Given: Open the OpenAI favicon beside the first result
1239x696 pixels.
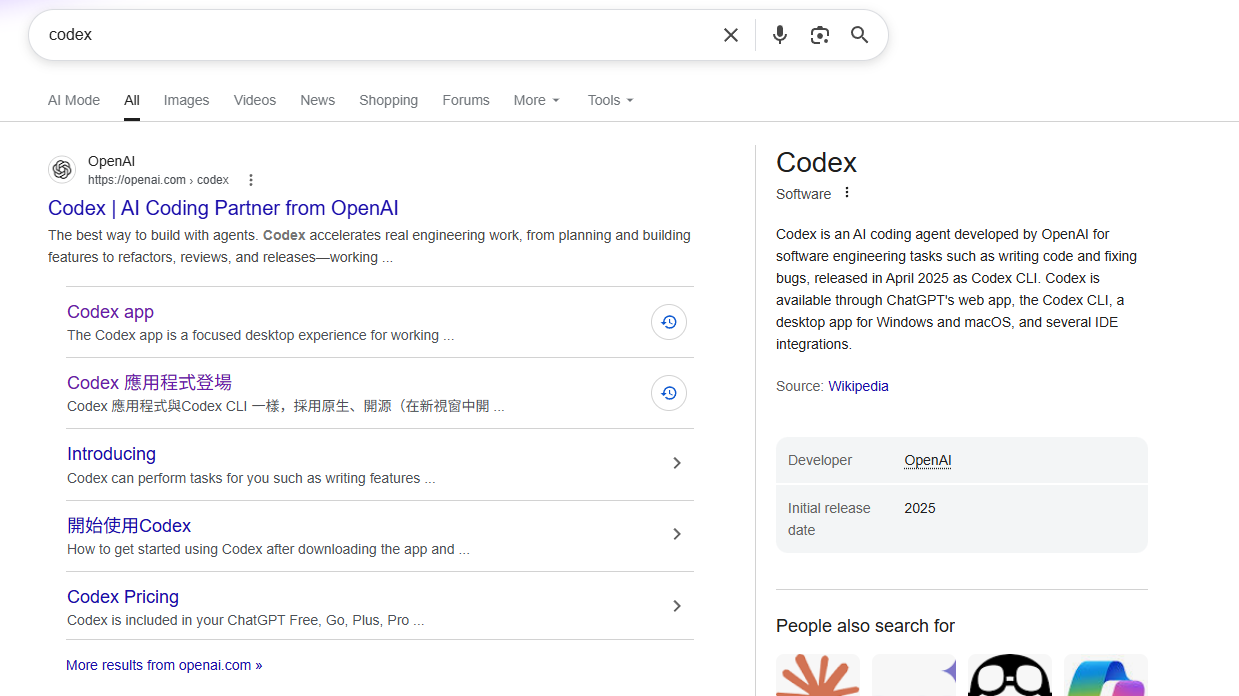Looking at the screenshot, I should [x=62, y=170].
